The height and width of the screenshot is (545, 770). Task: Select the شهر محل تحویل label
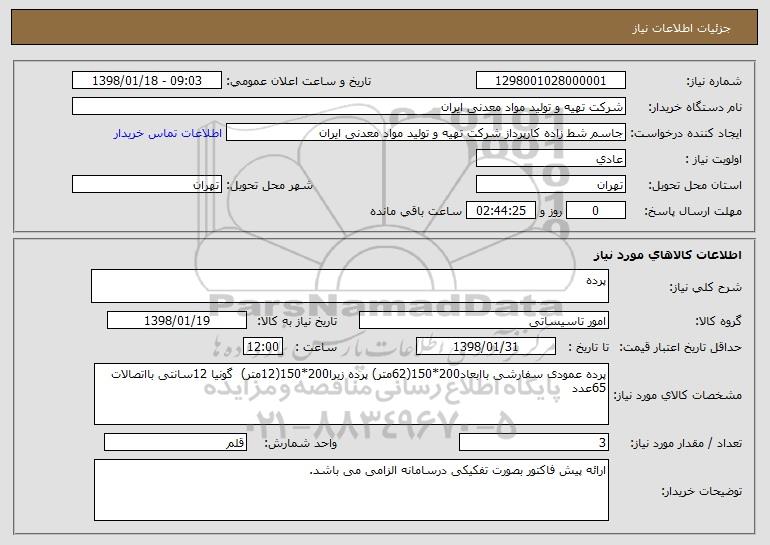269,186
